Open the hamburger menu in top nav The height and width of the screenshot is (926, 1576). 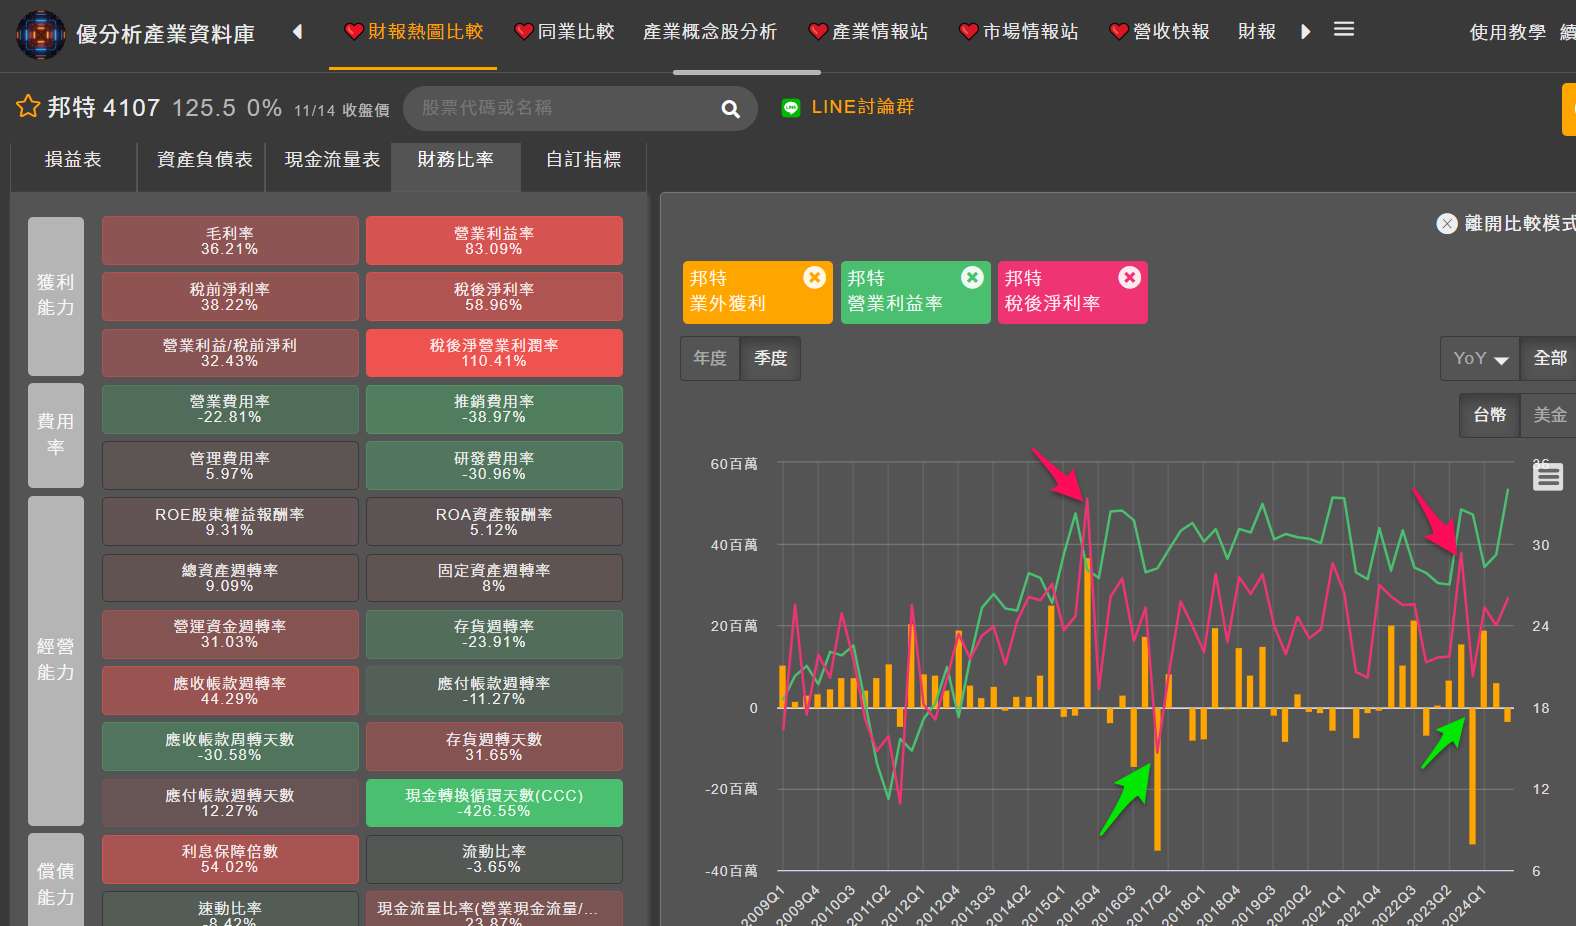[1344, 30]
